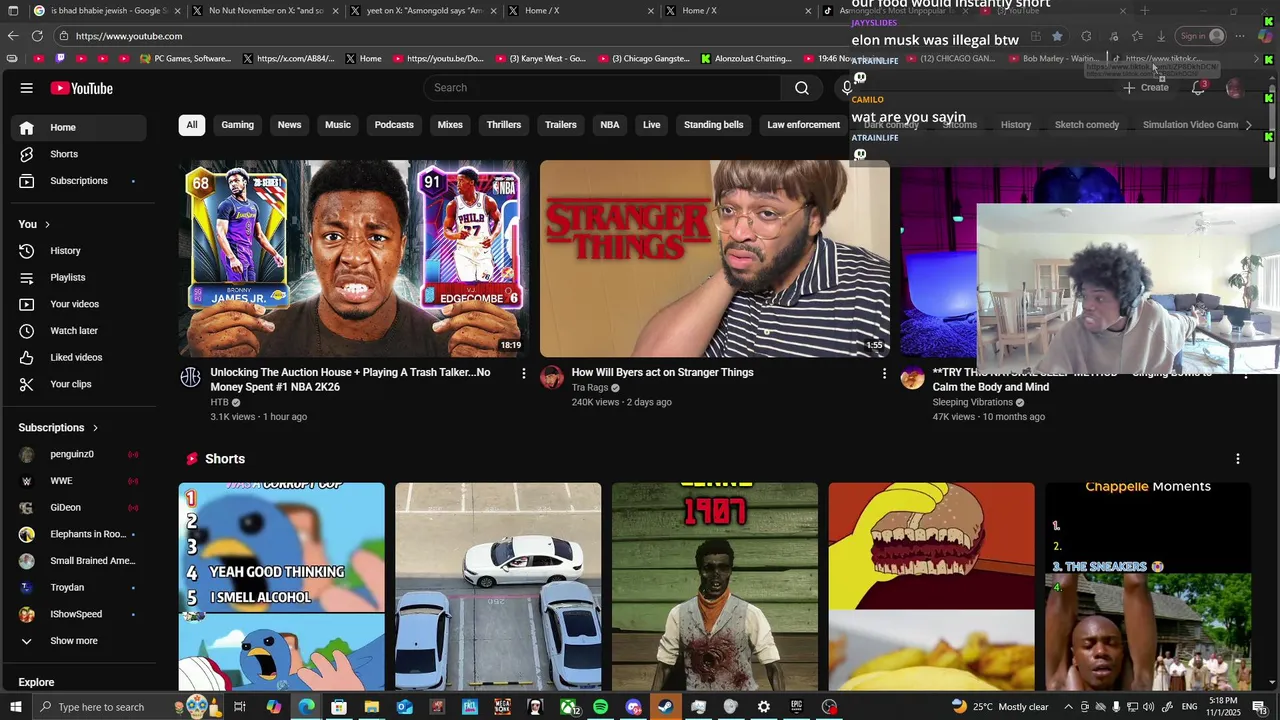Open Liked videos in the sidebar
Image resolution: width=1280 pixels, height=720 pixels.
click(x=79, y=357)
